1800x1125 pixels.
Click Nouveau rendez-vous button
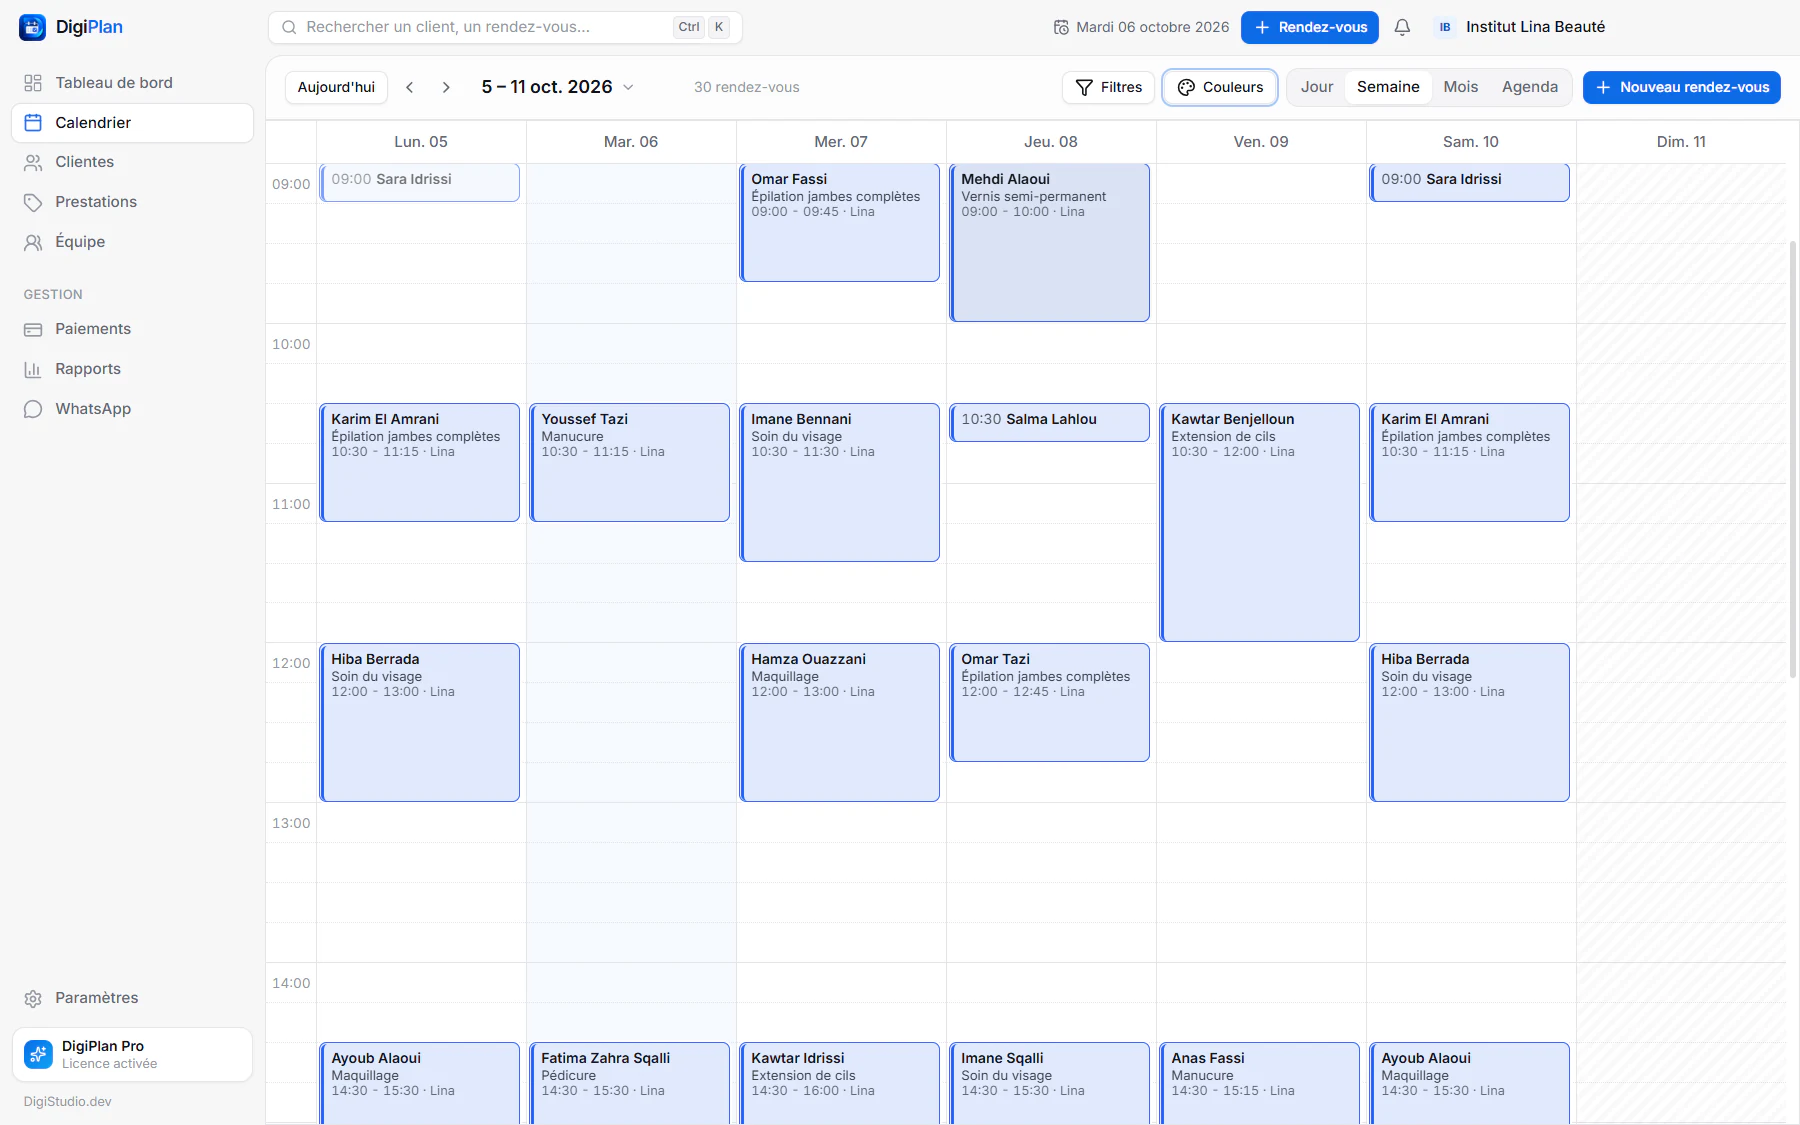(x=1681, y=87)
